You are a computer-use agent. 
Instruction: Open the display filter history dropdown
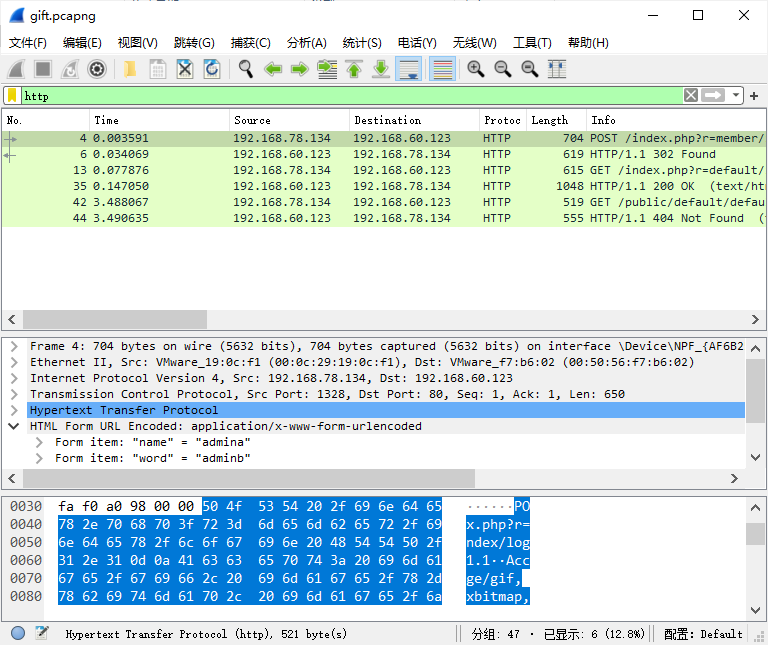click(x=736, y=96)
